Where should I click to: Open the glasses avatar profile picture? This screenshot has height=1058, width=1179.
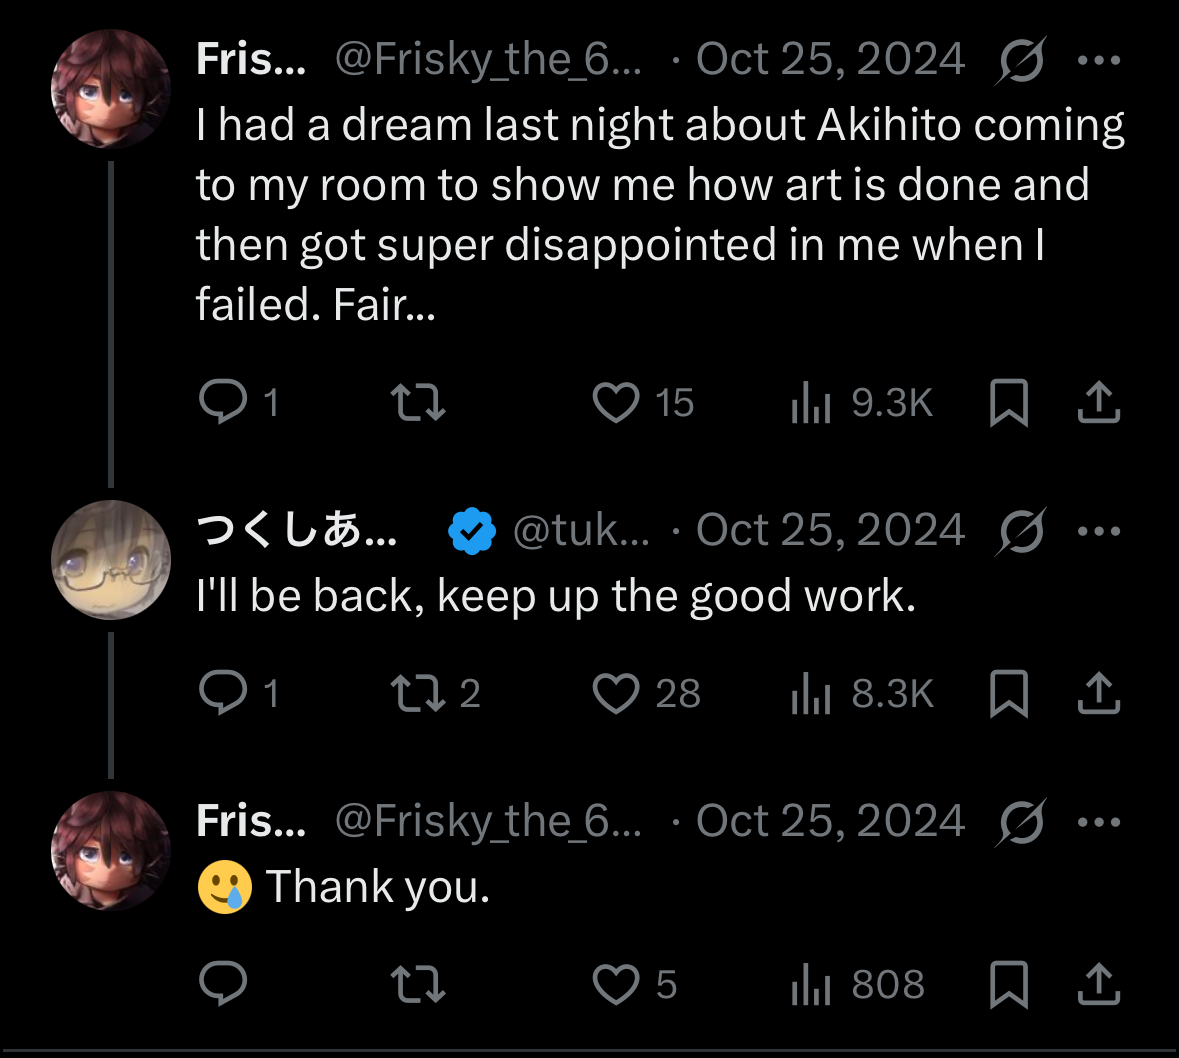coord(111,559)
